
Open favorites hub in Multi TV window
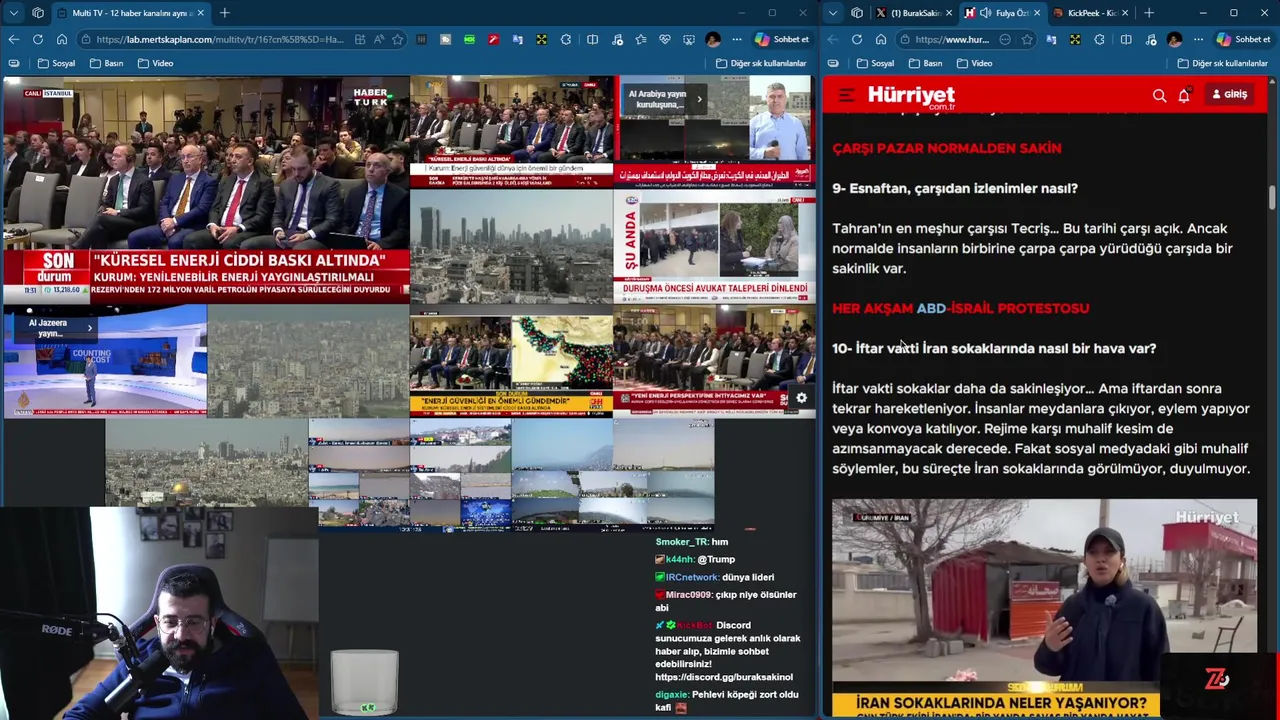coord(641,39)
